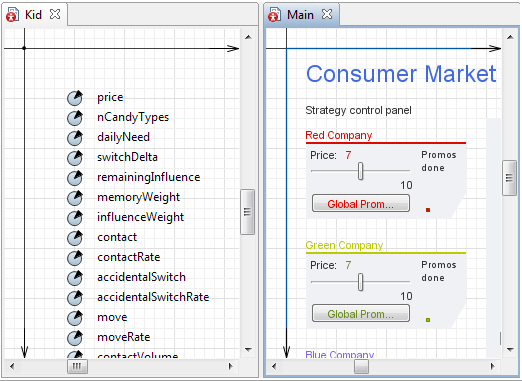The height and width of the screenshot is (381, 522).
Task: Click the Kid tab file icon
Action: click(x=12, y=15)
